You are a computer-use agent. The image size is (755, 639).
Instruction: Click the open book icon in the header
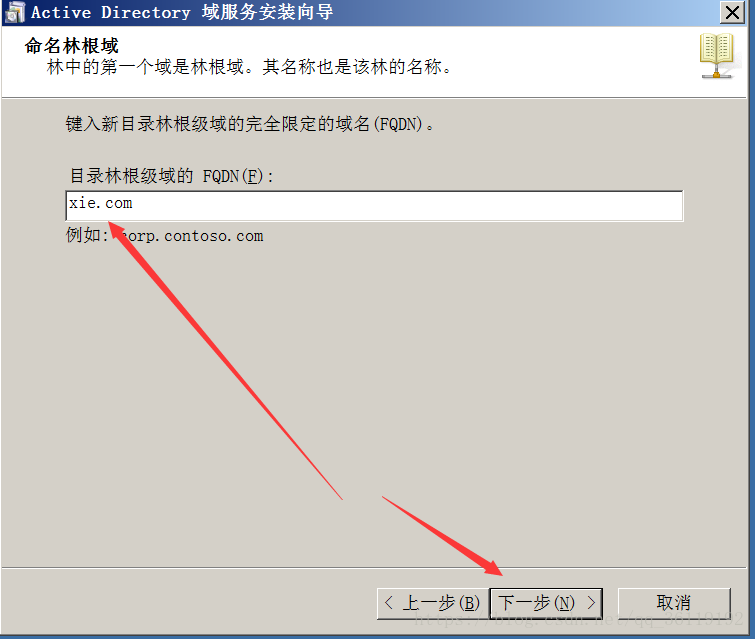[717, 55]
